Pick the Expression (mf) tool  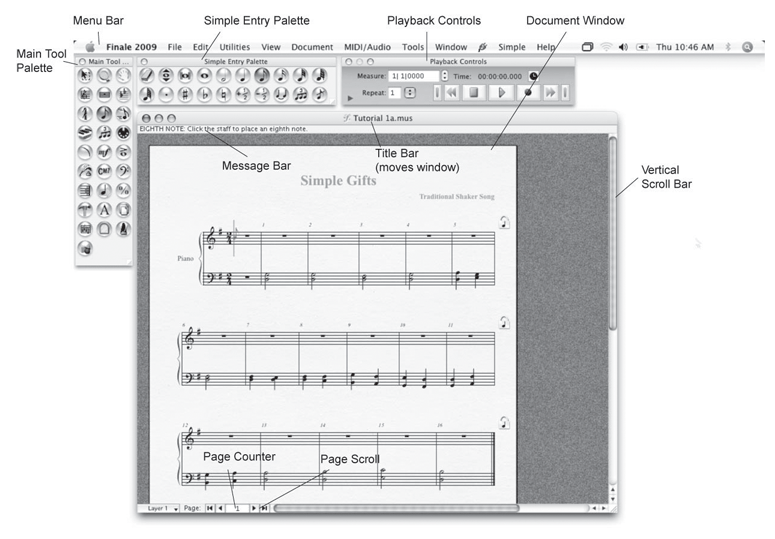point(104,152)
